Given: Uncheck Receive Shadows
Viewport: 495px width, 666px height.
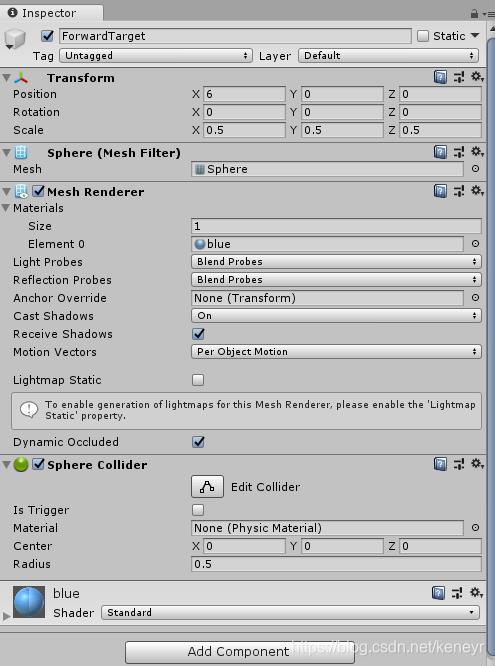Looking at the screenshot, I should (198, 334).
